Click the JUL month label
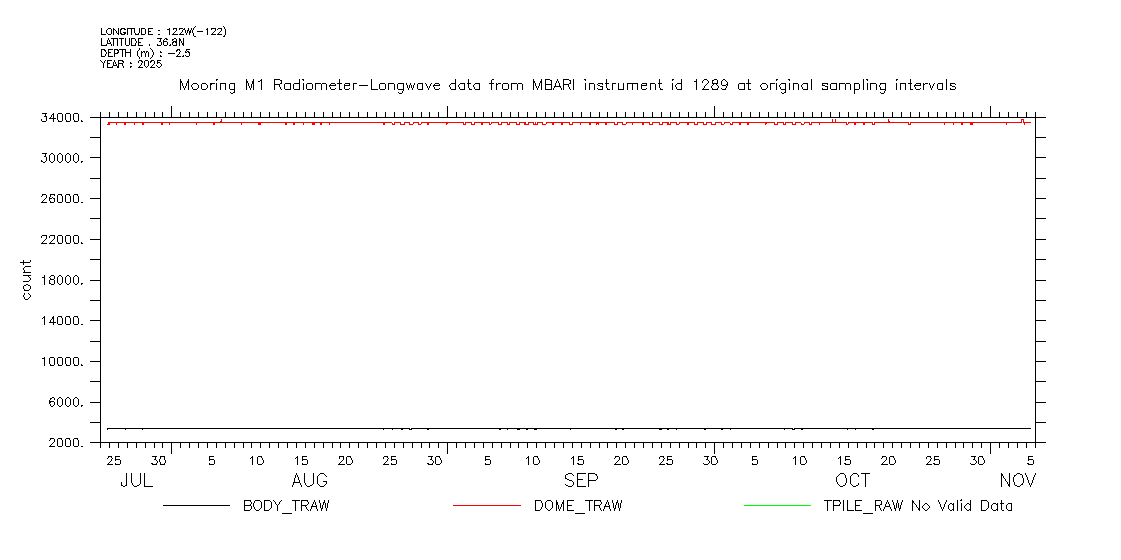 pyautogui.click(x=136, y=481)
